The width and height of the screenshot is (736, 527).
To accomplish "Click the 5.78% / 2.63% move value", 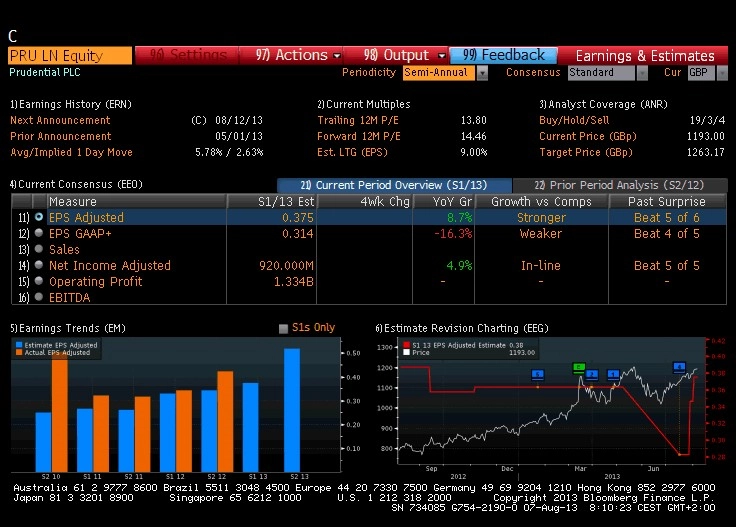I will pos(229,152).
